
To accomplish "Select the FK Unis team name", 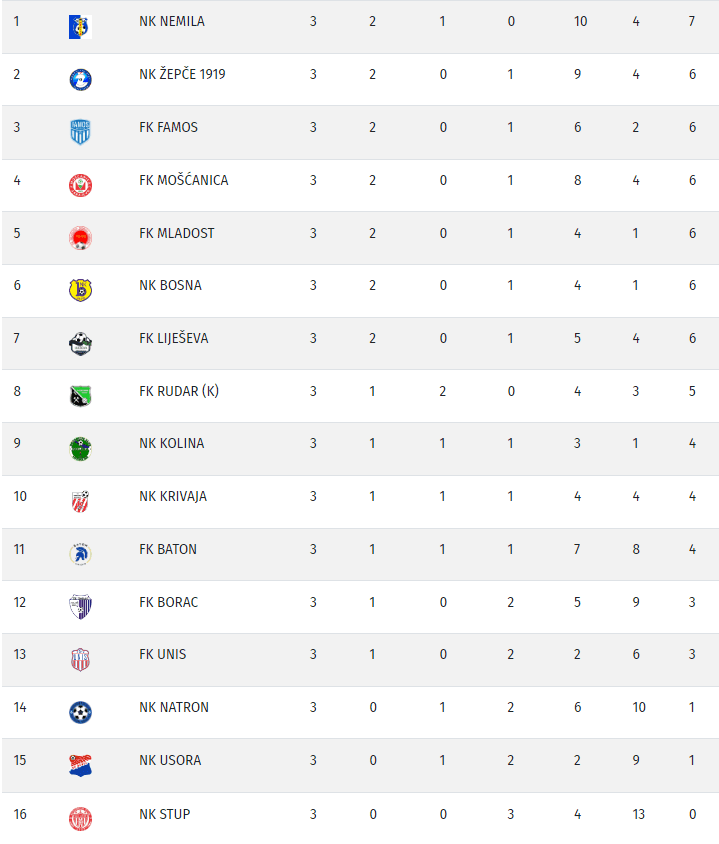I will (x=163, y=654).
